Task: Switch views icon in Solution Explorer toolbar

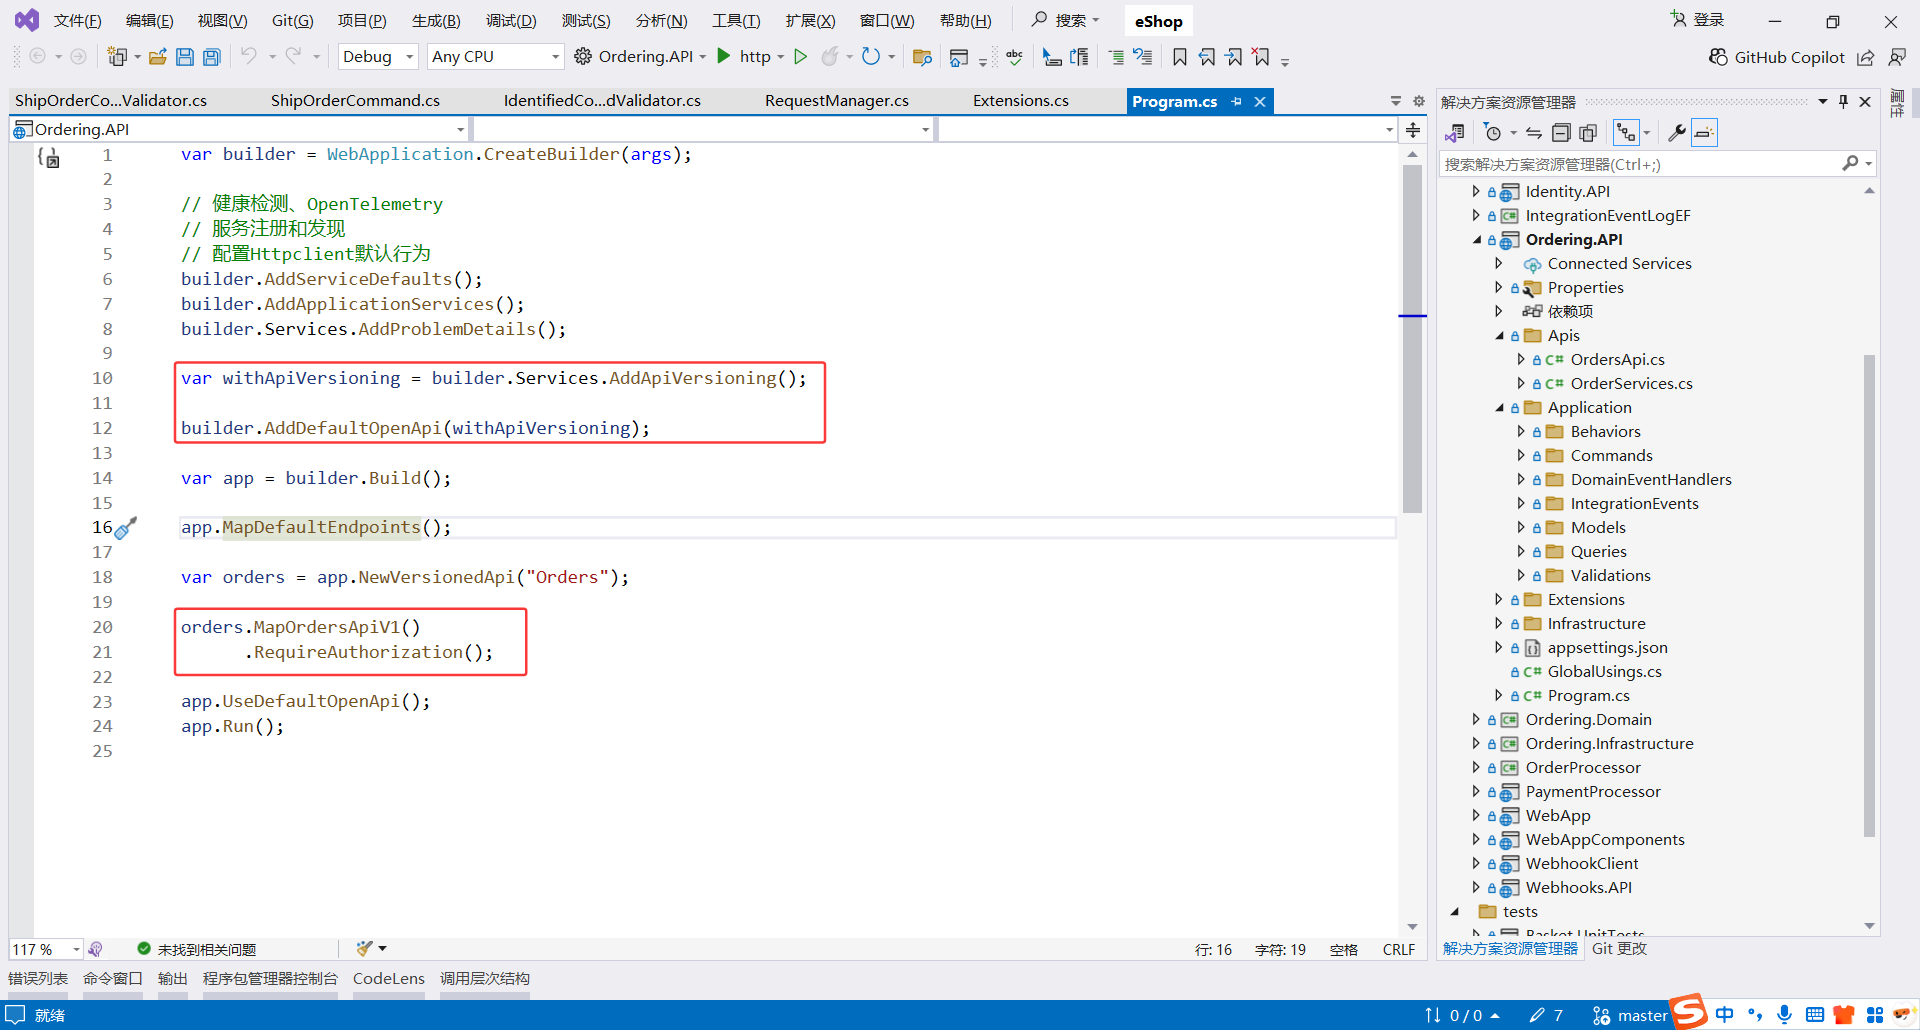Action: click(x=1455, y=133)
